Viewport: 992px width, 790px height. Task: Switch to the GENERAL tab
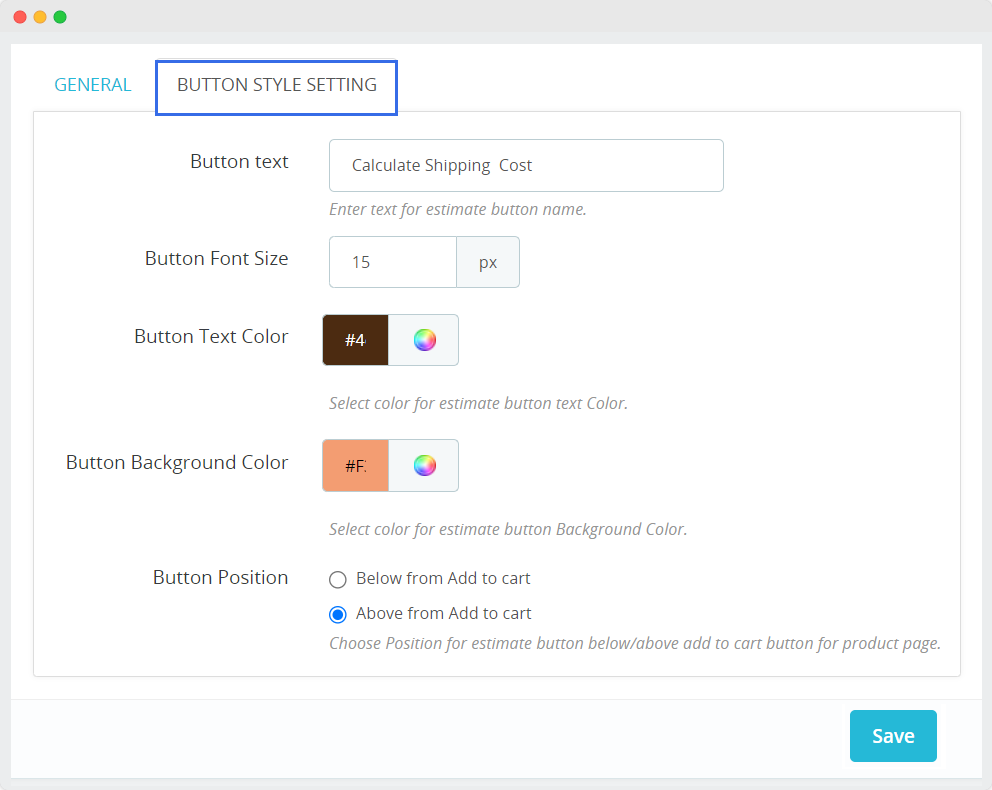click(x=93, y=85)
